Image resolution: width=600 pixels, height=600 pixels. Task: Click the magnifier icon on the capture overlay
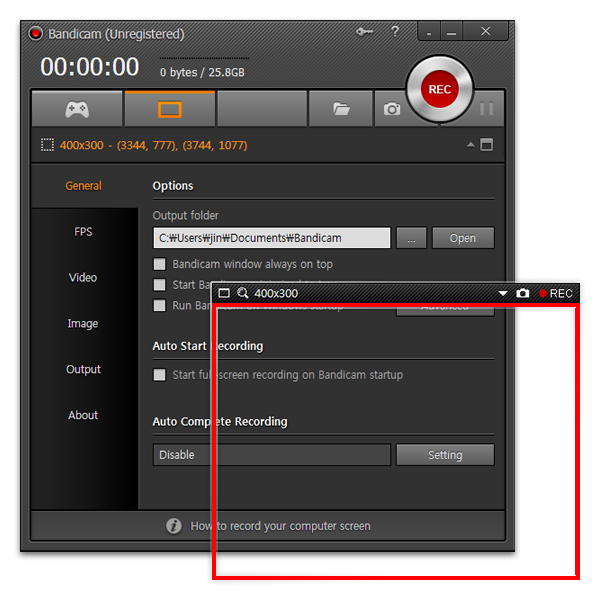[243, 293]
